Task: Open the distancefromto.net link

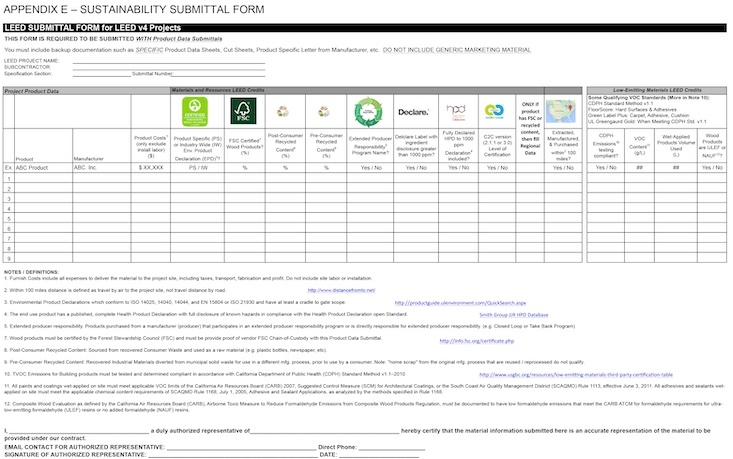Action: tap(341, 290)
